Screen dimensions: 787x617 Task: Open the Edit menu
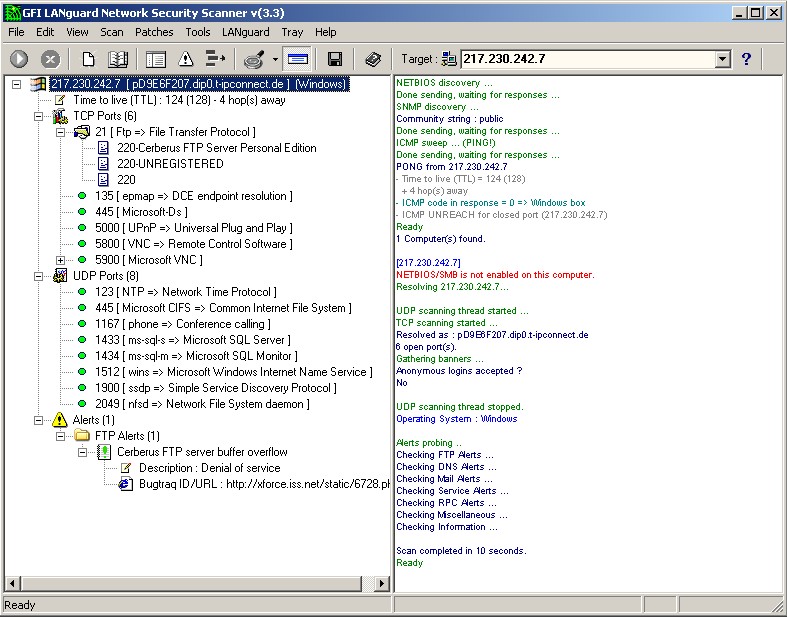coord(45,32)
